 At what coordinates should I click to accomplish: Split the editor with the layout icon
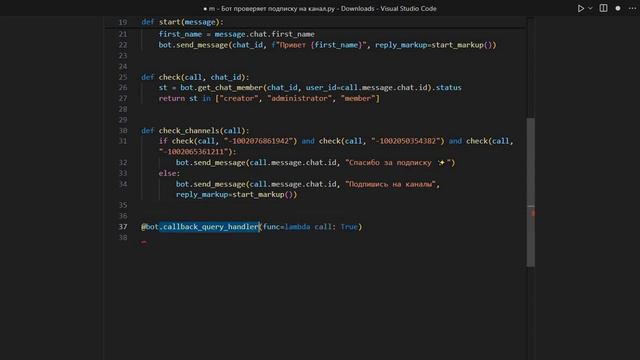click(x=603, y=8)
